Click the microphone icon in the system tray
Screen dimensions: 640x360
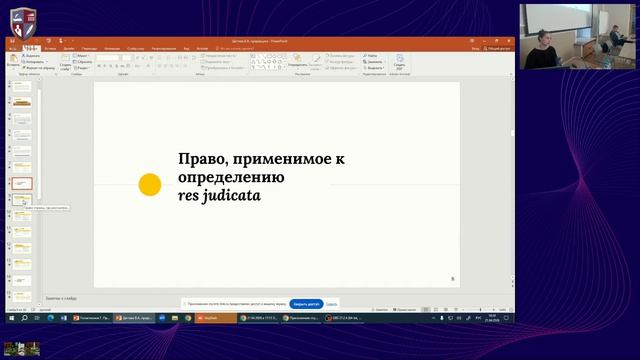pos(442,318)
